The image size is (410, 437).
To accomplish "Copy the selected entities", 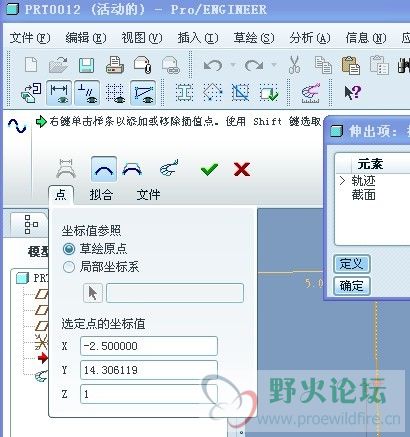I will point(323,65).
